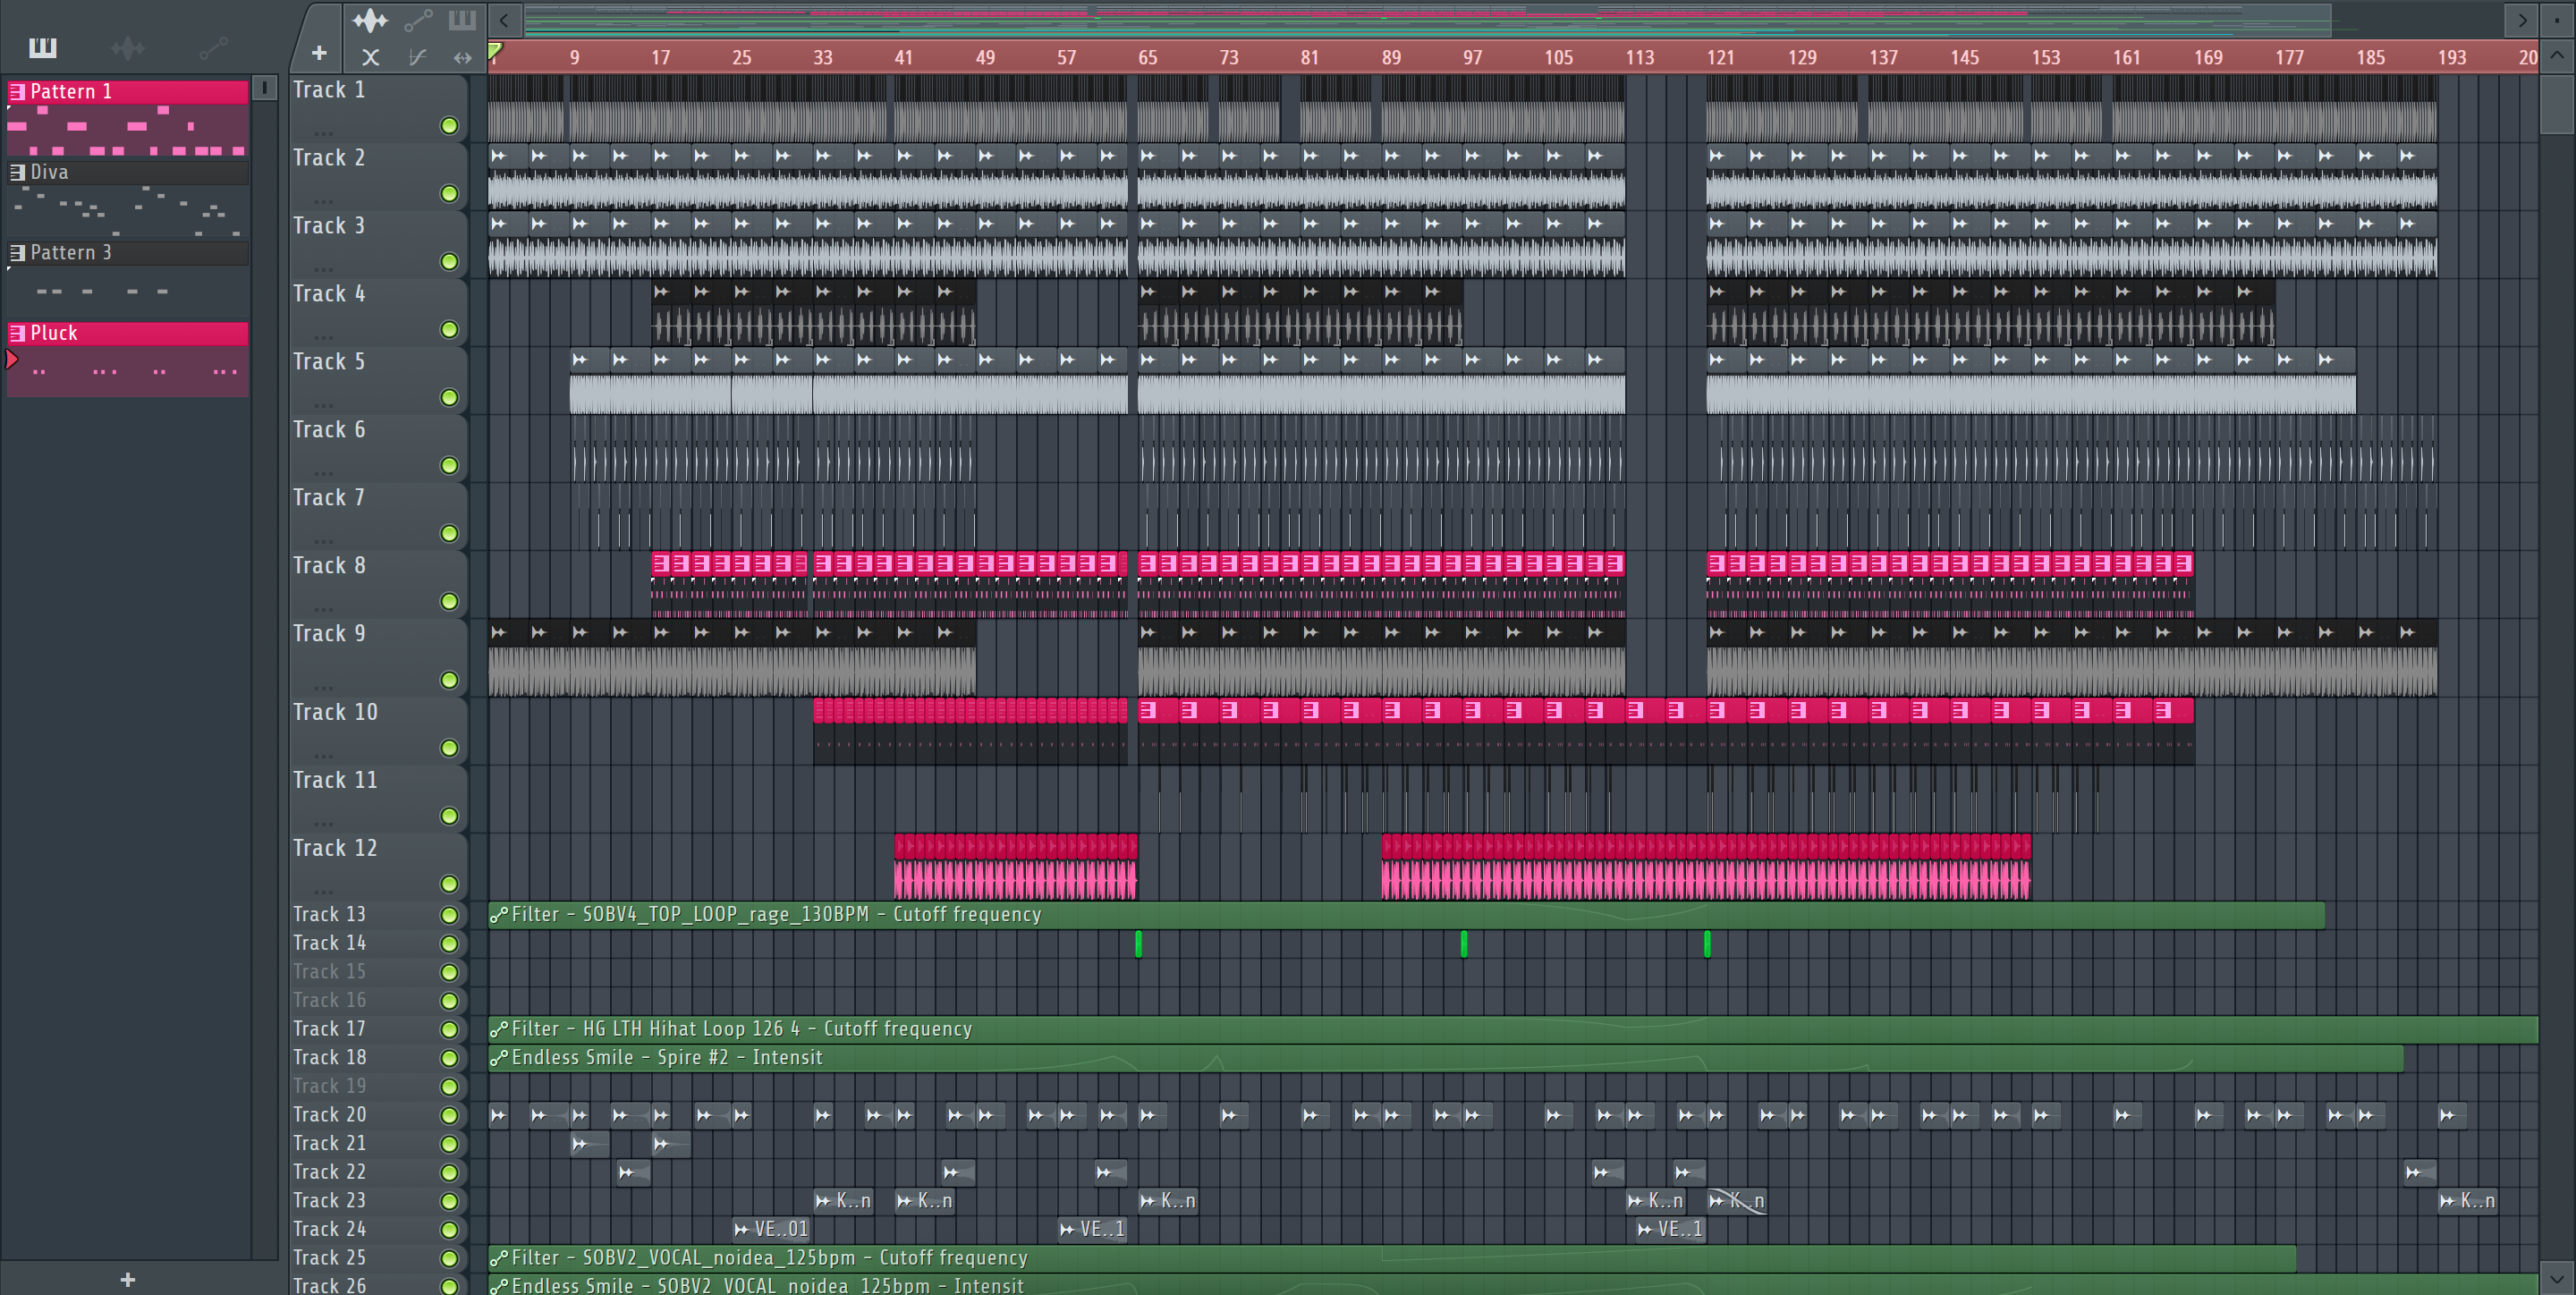Mute Track 1 with its green LED

coord(449,126)
